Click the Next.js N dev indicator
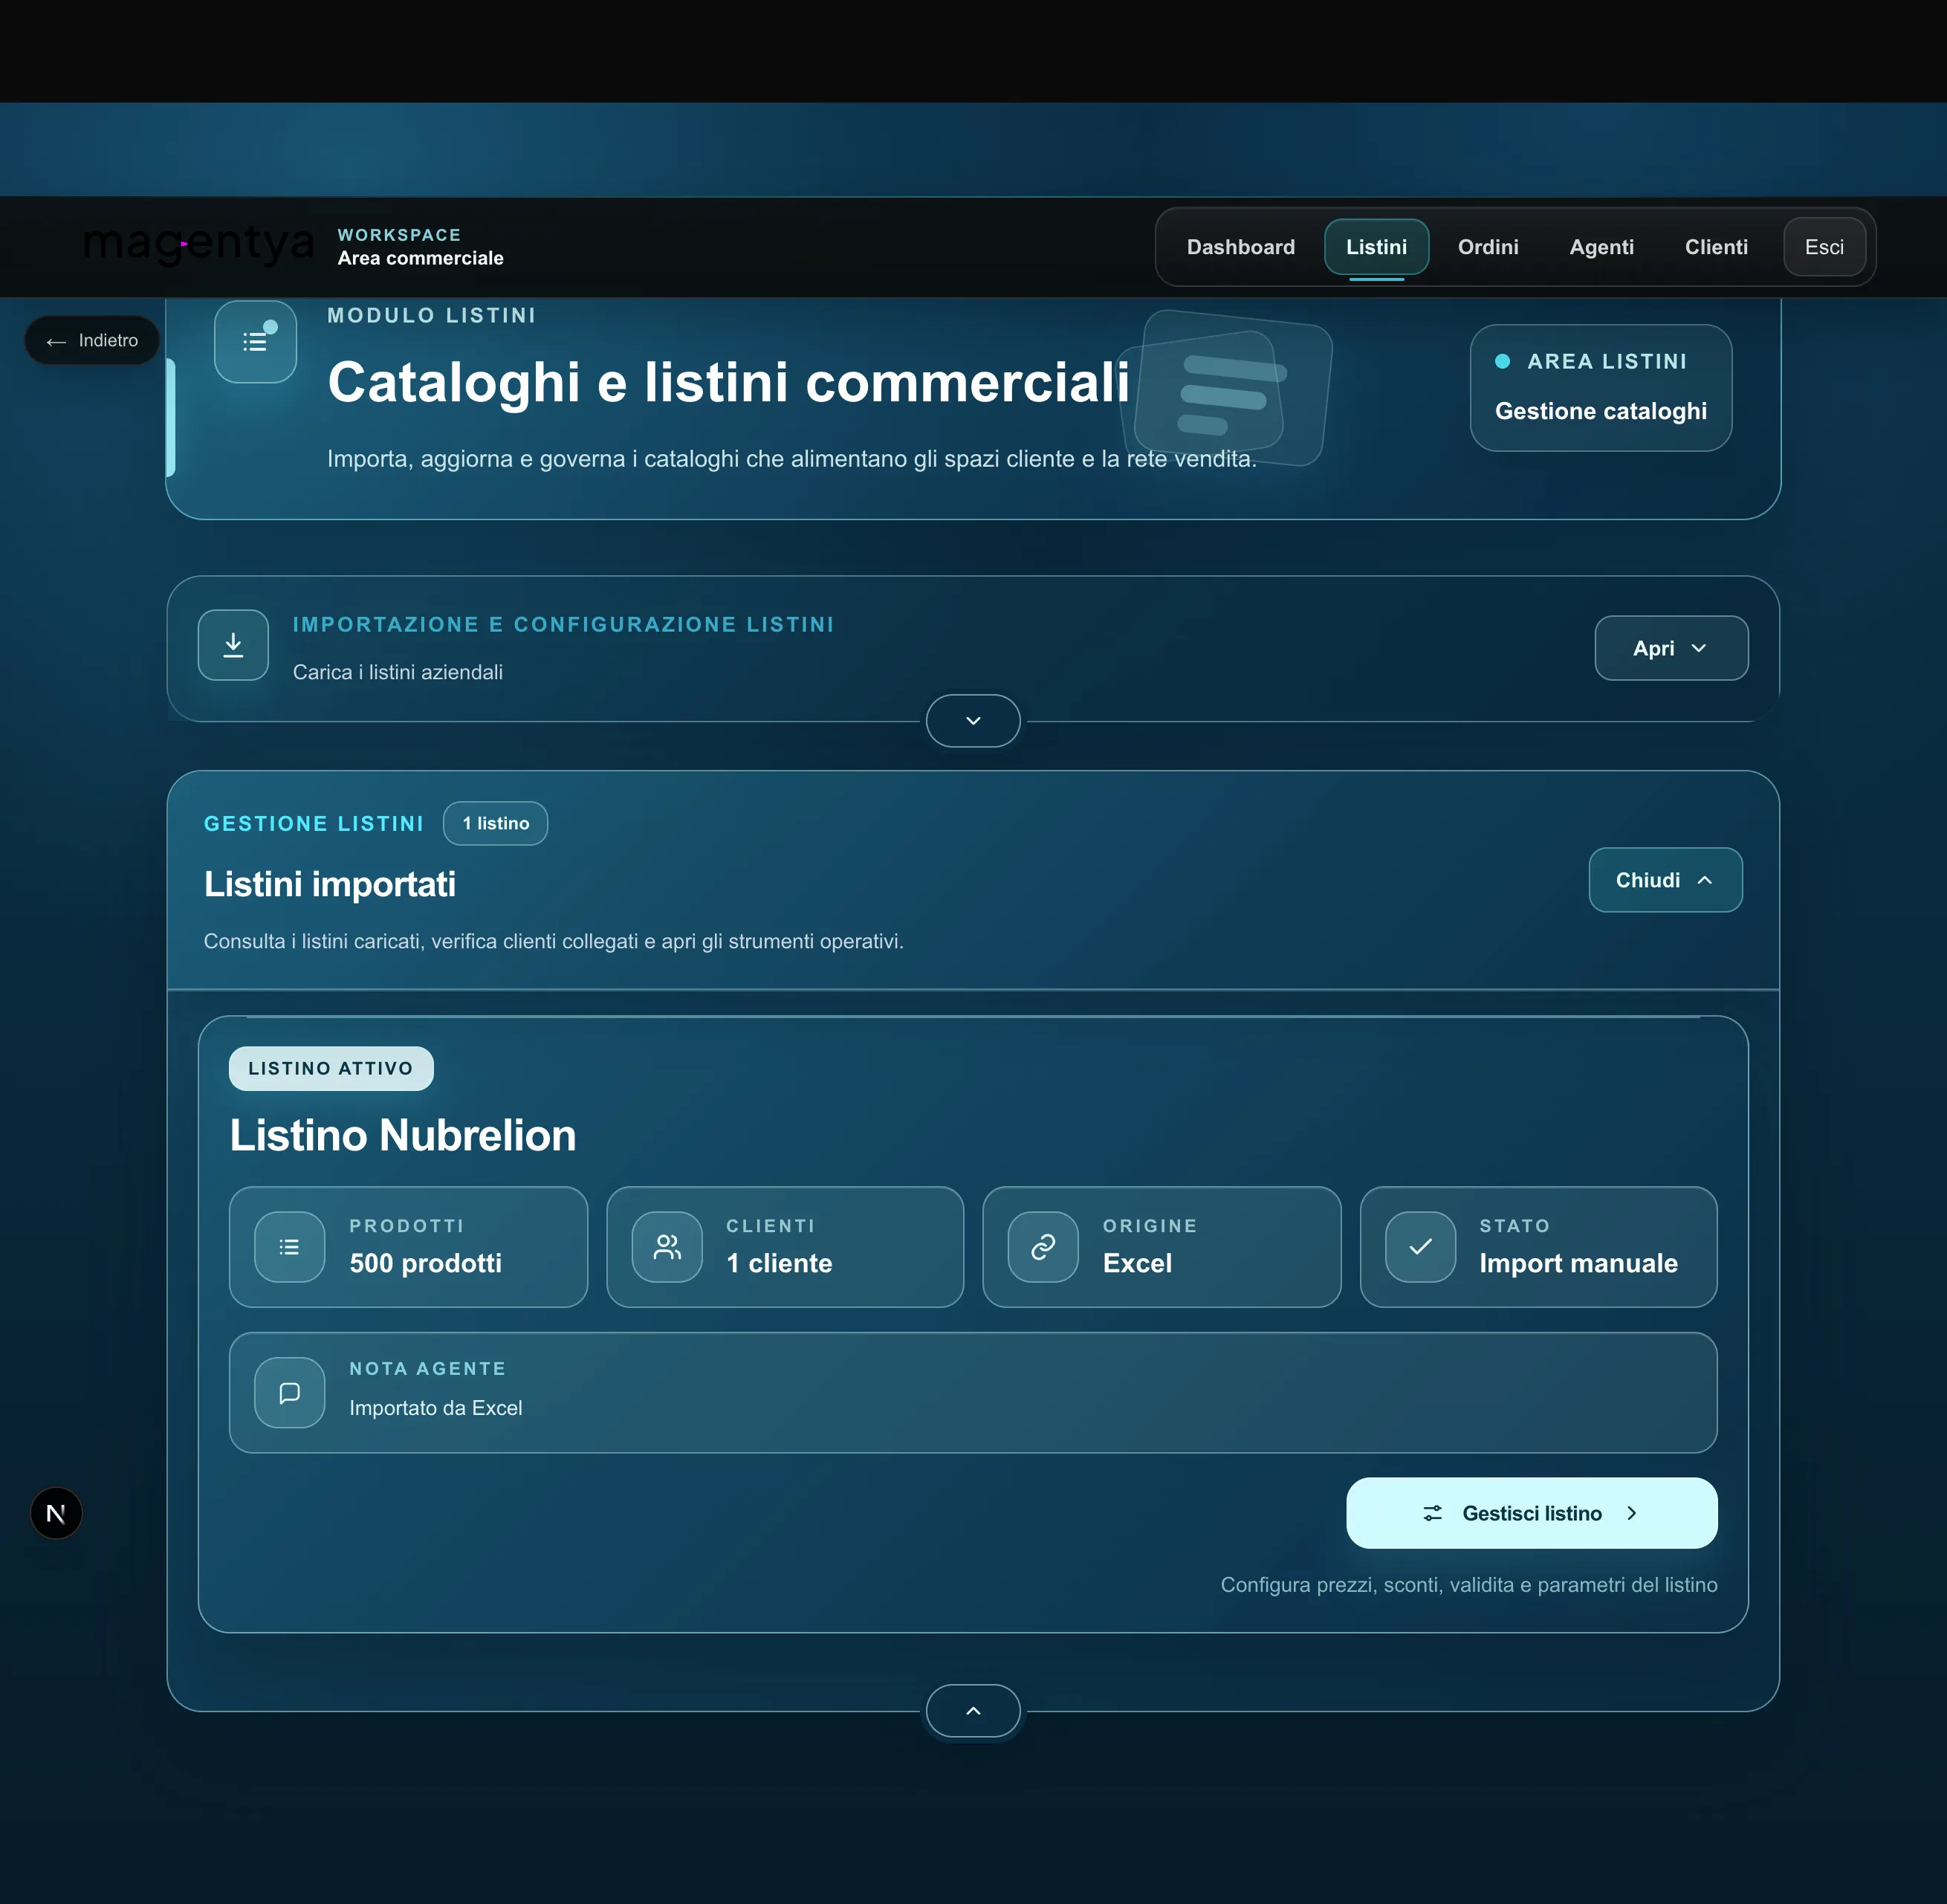The image size is (1947, 1904). [56, 1513]
